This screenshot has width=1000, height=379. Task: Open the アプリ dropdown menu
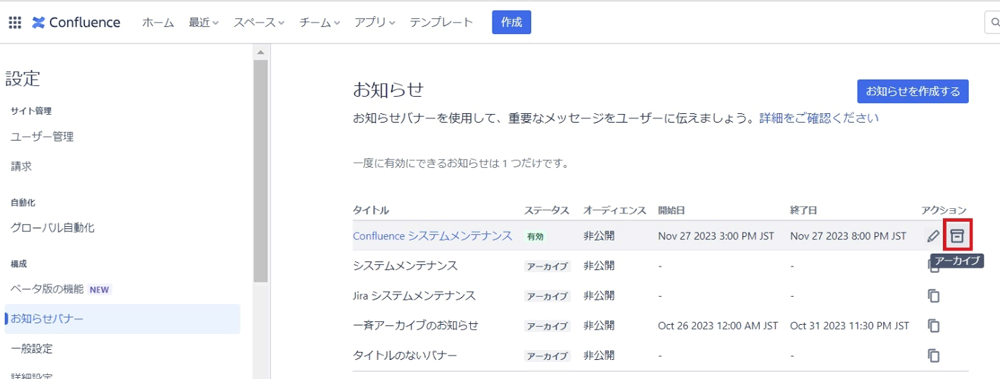tap(375, 23)
